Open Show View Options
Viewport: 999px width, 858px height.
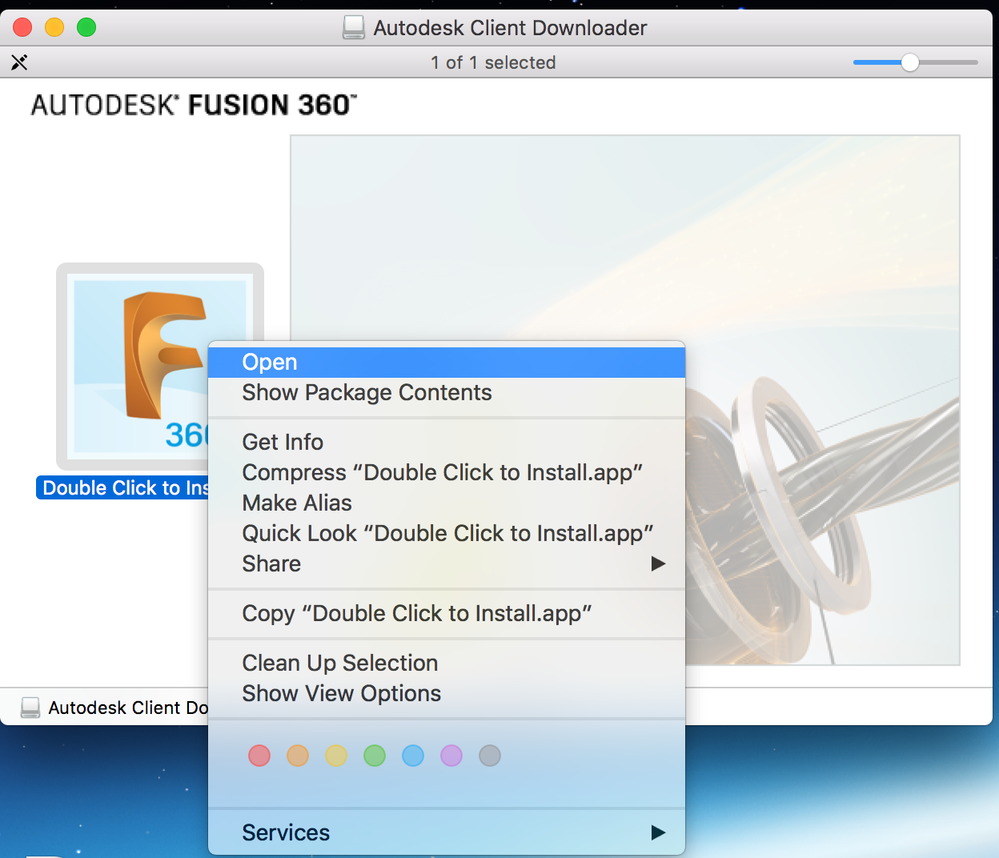coord(447,694)
